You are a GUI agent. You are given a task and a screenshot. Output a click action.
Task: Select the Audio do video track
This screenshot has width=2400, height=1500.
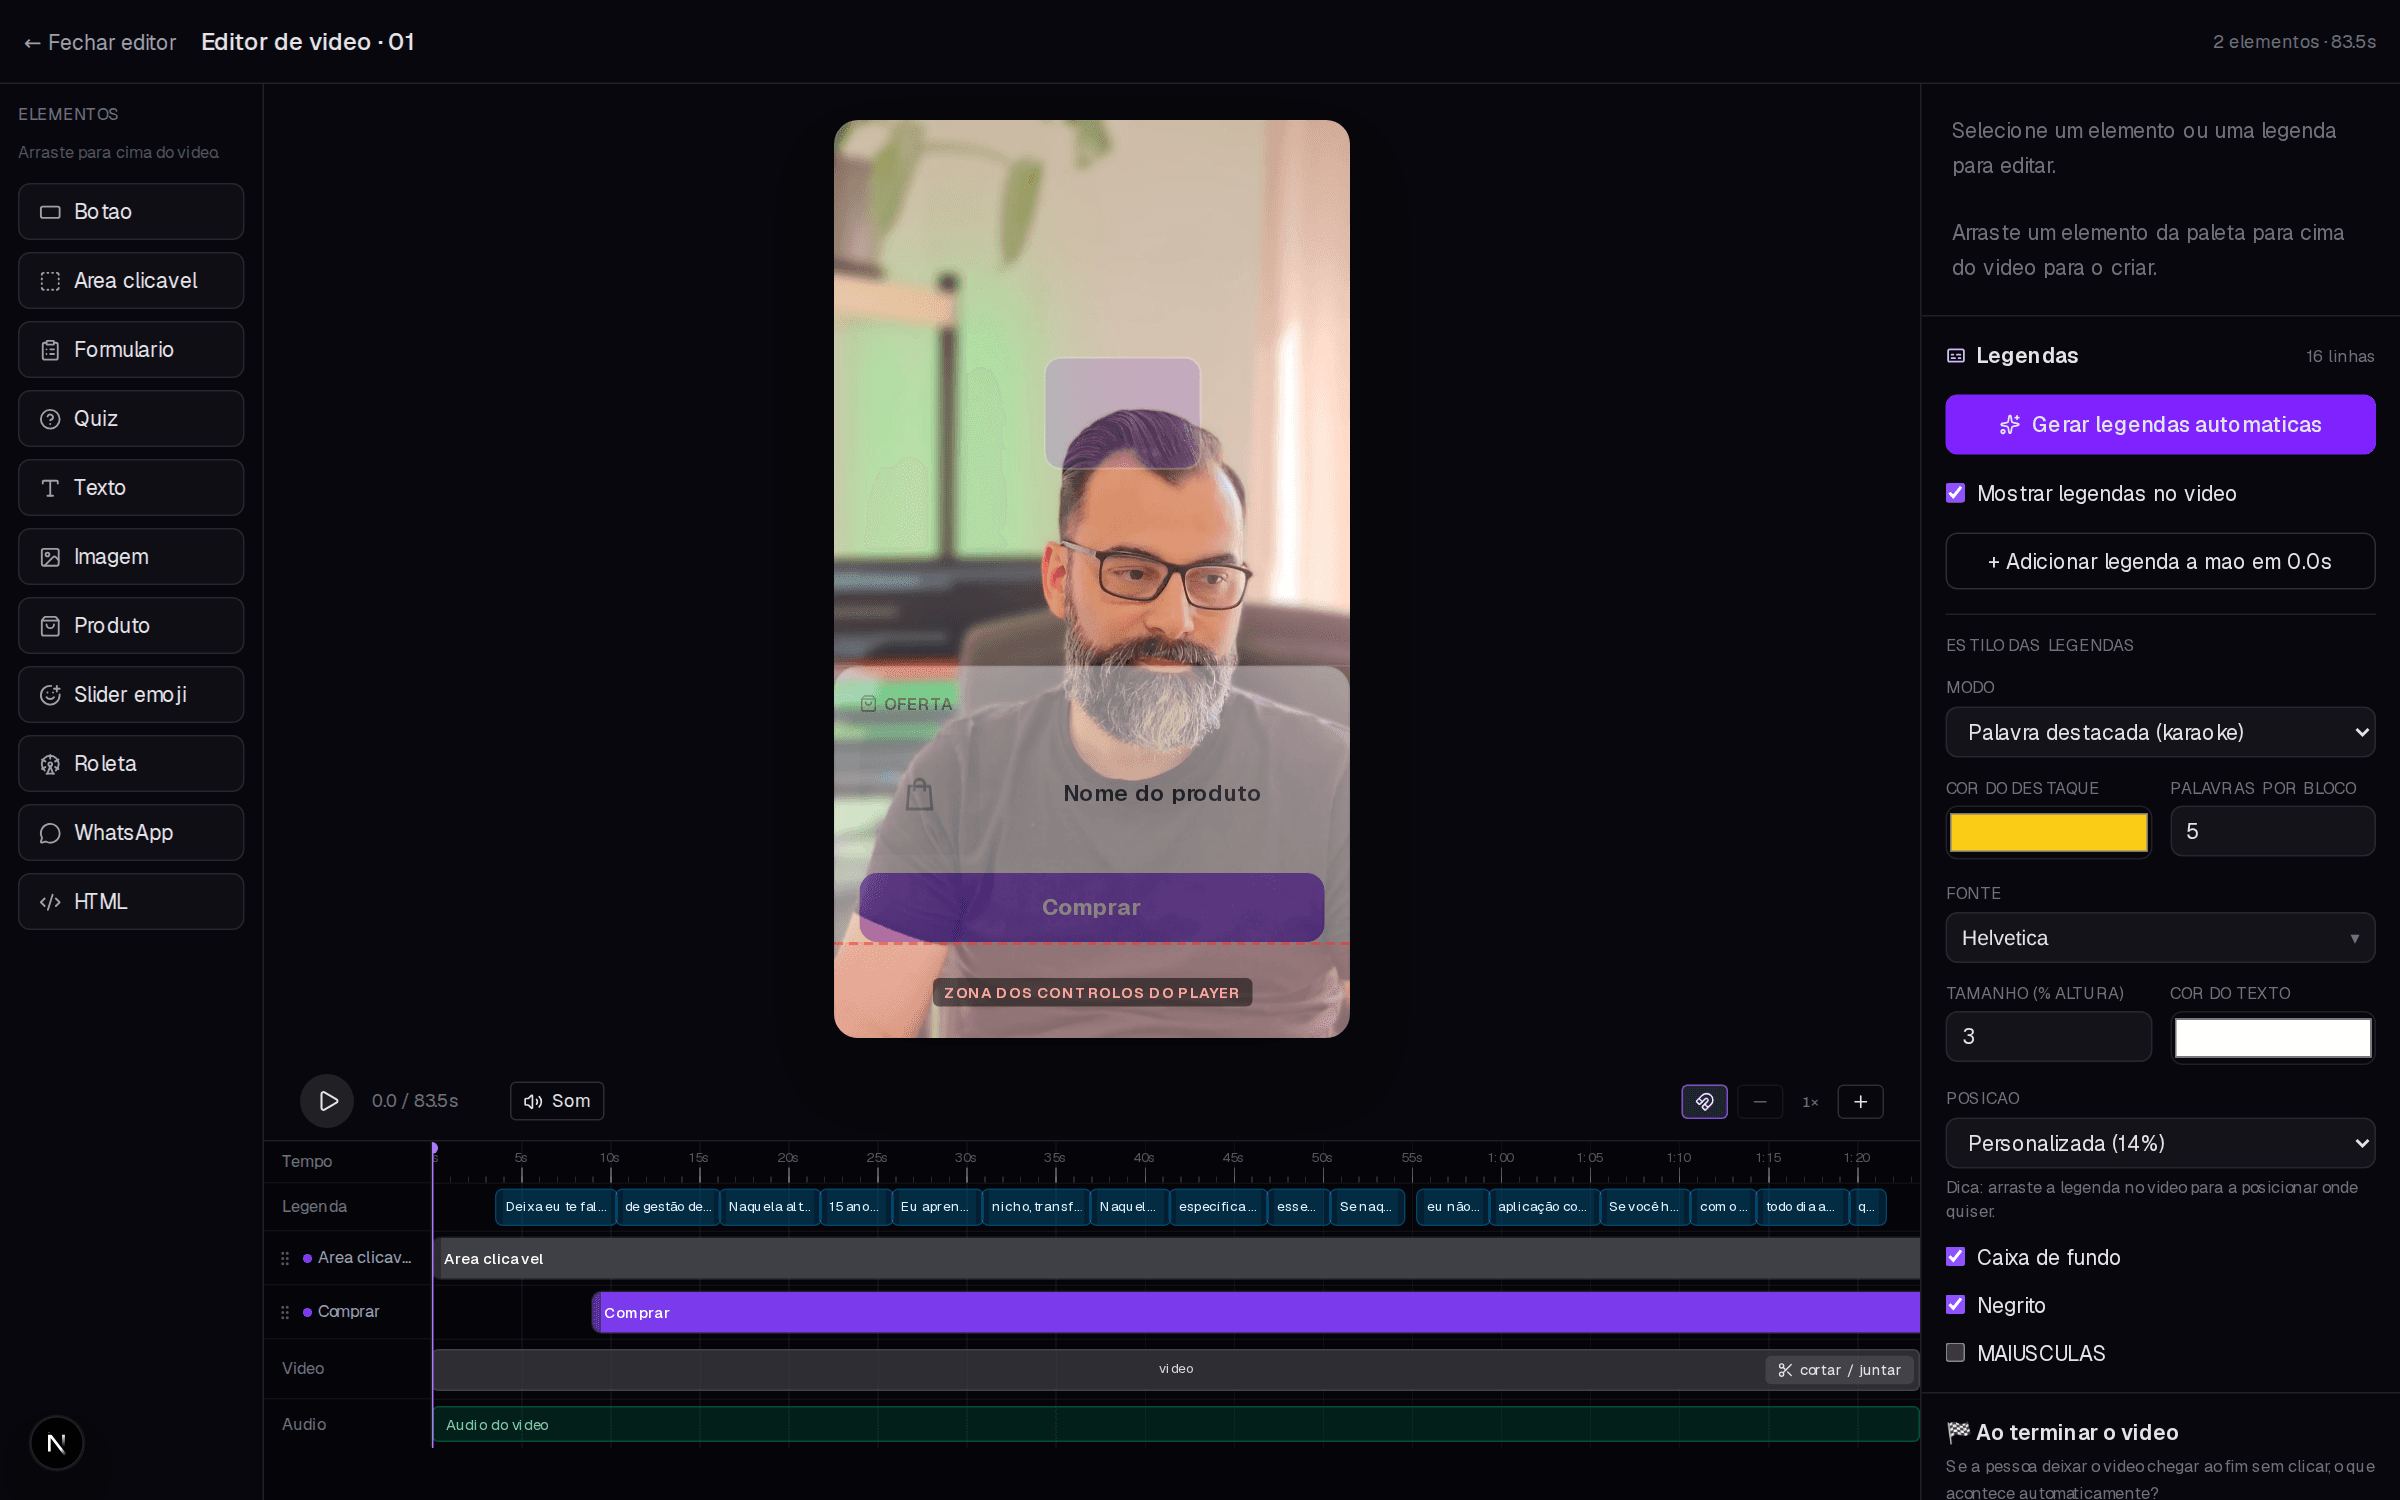(x=1176, y=1424)
